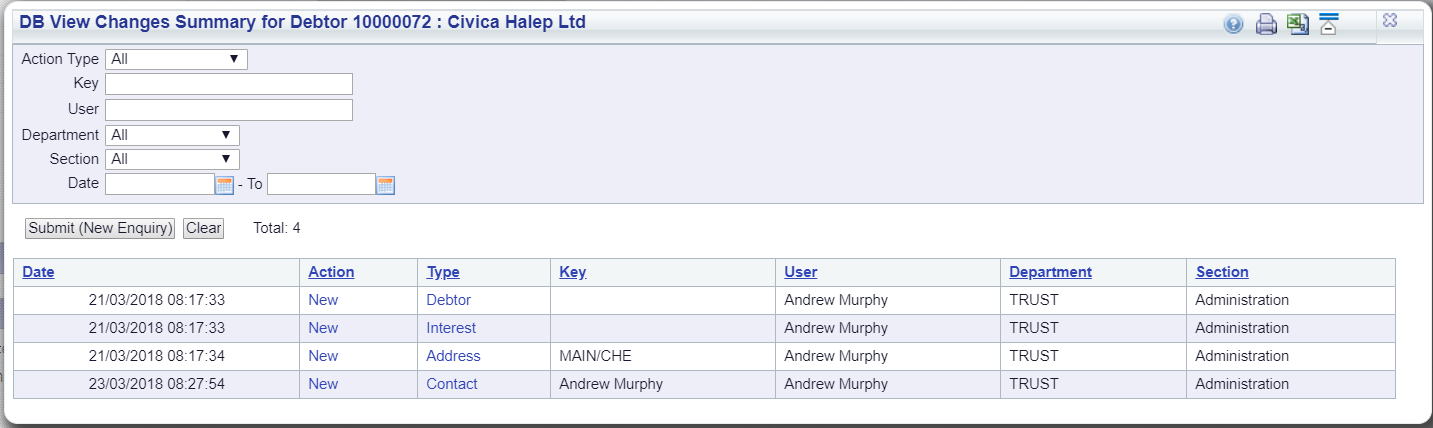Viewport: 1433px width, 428px height.
Task: Export results to Excel
Action: click(x=1298, y=25)
